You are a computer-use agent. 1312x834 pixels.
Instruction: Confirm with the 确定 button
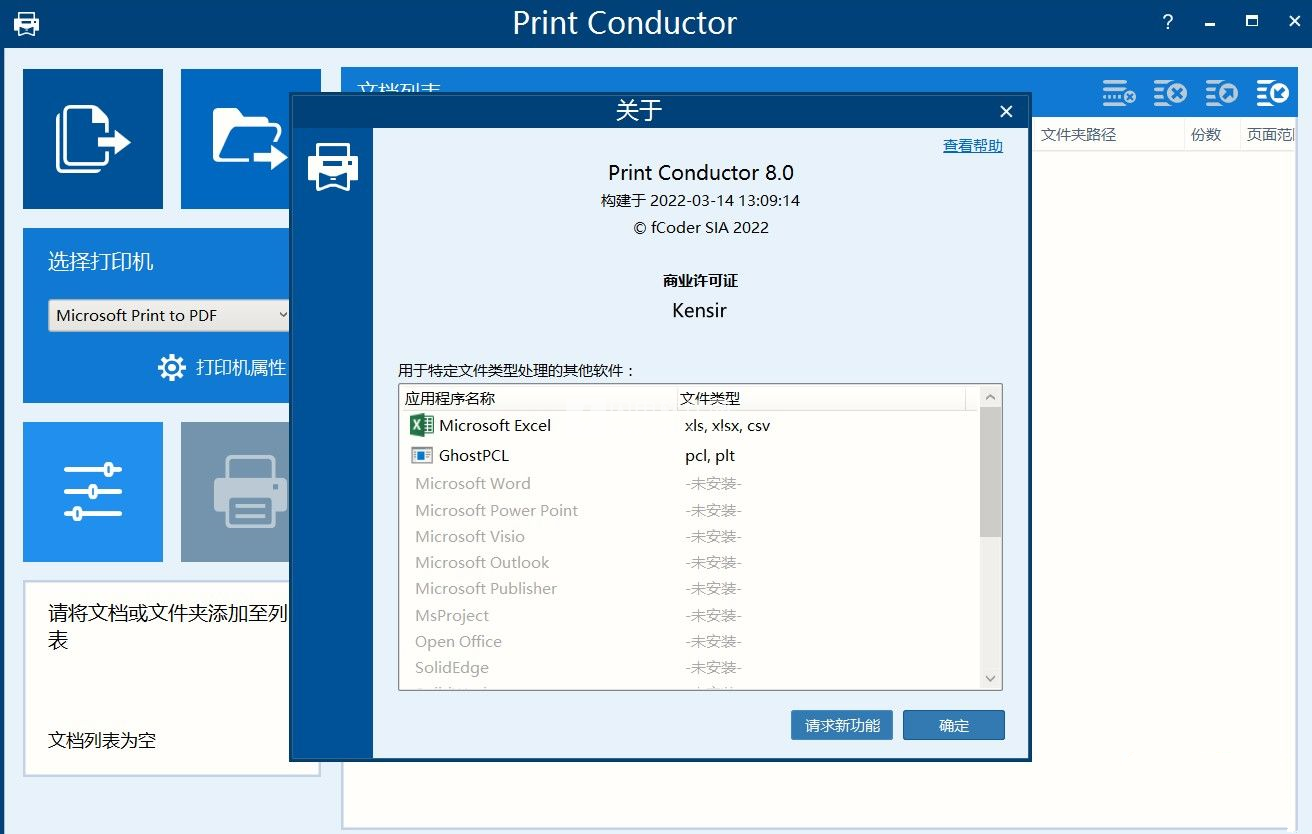(x=954, y=725)
